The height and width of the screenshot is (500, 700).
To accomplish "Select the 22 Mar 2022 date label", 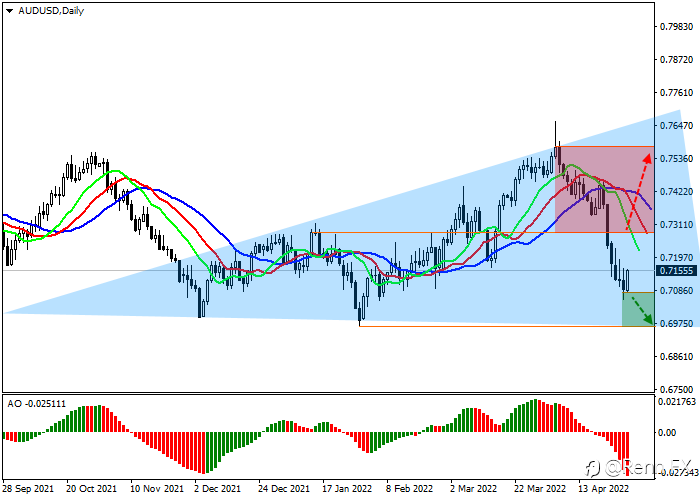I will click(540, 489).
